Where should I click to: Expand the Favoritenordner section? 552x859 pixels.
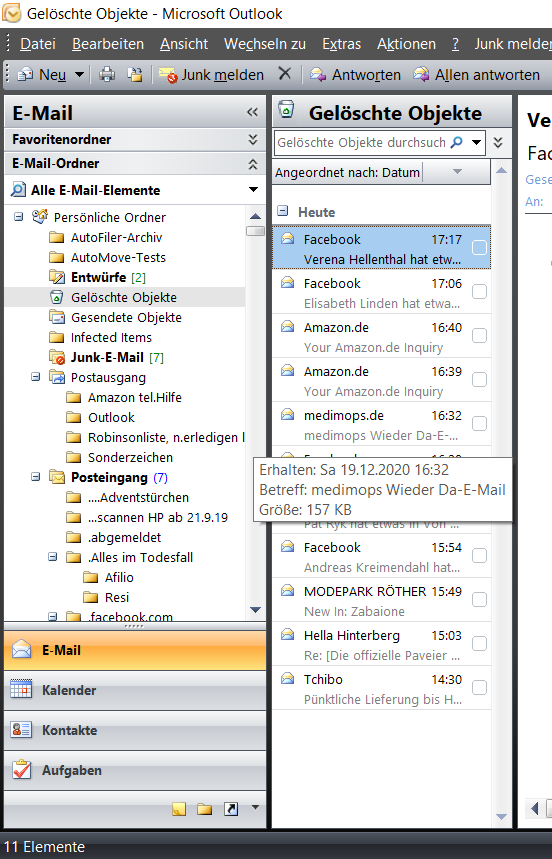[x=252, y=140]
